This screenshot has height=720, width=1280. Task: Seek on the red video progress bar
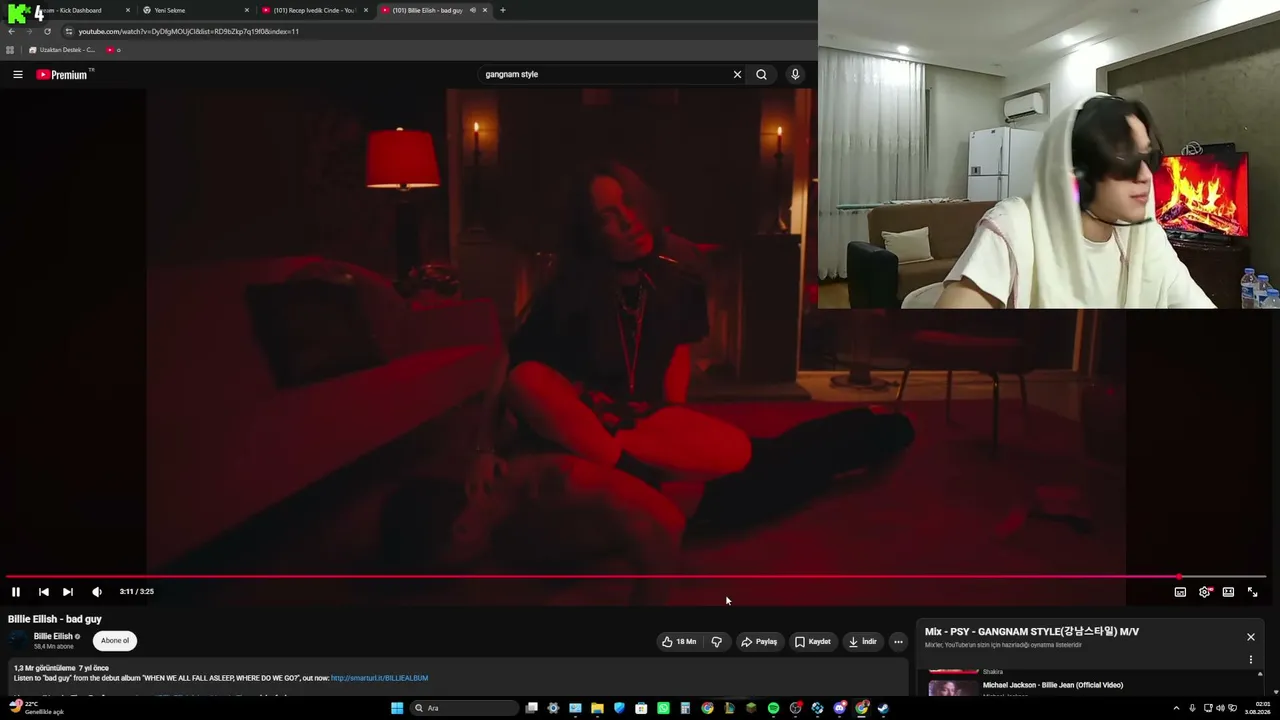tap(636, 577)
